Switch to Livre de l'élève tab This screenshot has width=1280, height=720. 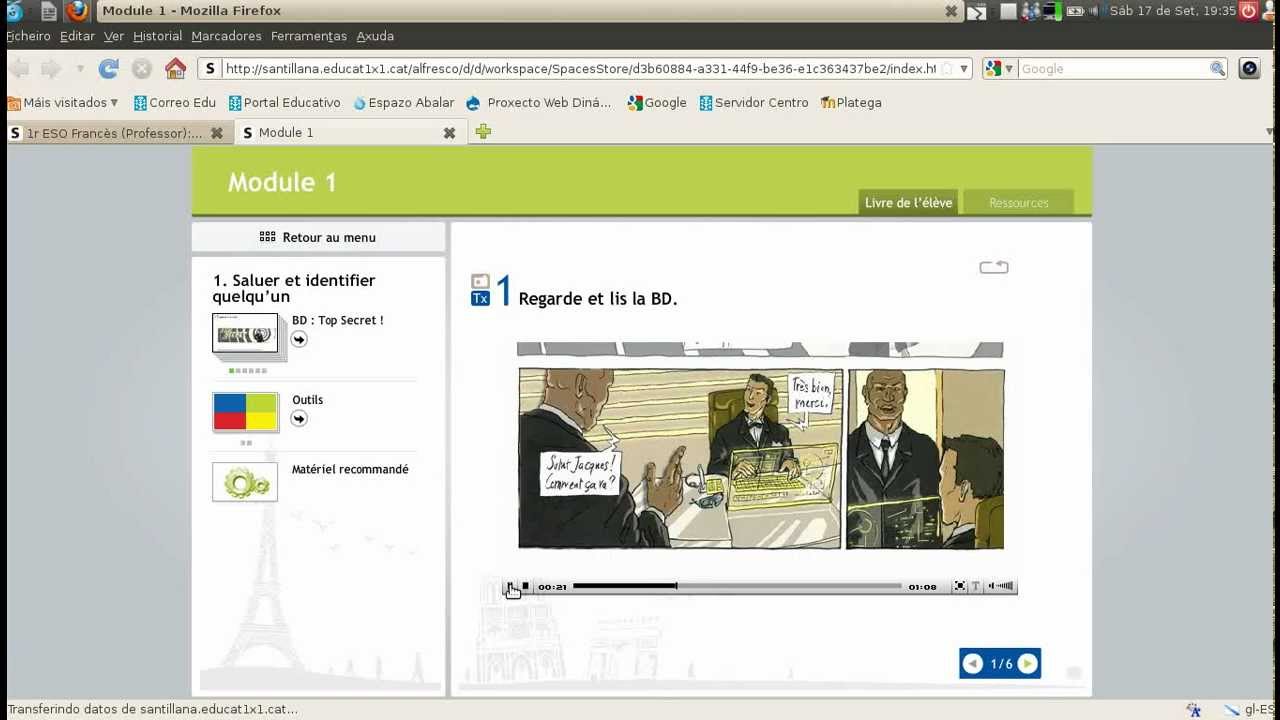pyautogui.click(x=908, y=202)
